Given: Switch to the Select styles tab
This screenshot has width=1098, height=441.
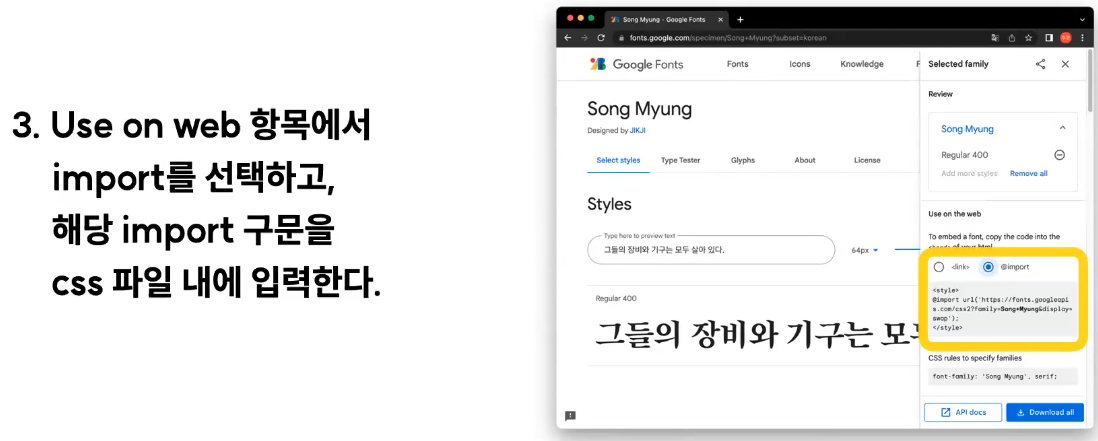Looking at the screenshot, I should tap(618, 160).
